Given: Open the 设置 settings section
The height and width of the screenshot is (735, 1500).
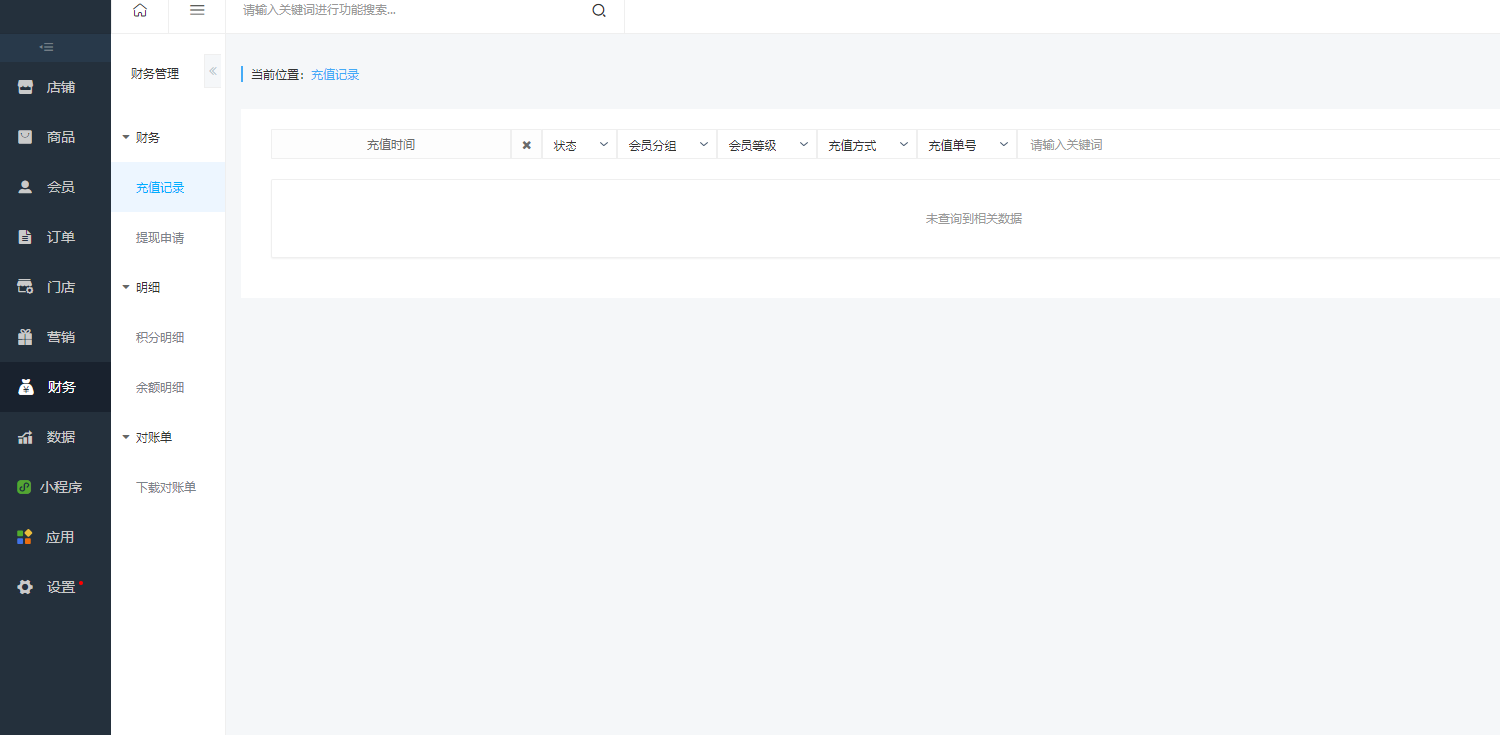Looking at the screenshot, I should [x=55, y=587].
